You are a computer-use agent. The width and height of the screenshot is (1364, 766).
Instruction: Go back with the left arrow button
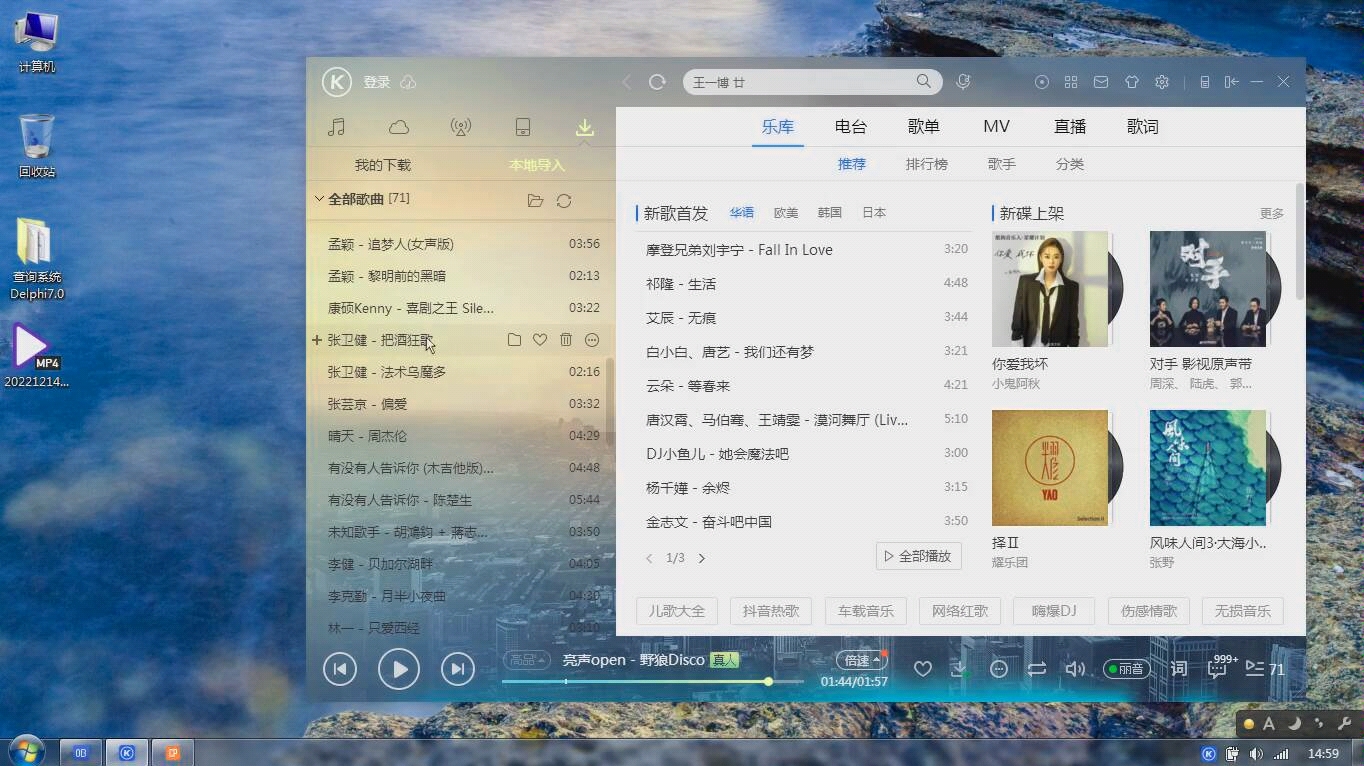pyautogui.click(x=627, y=82)
